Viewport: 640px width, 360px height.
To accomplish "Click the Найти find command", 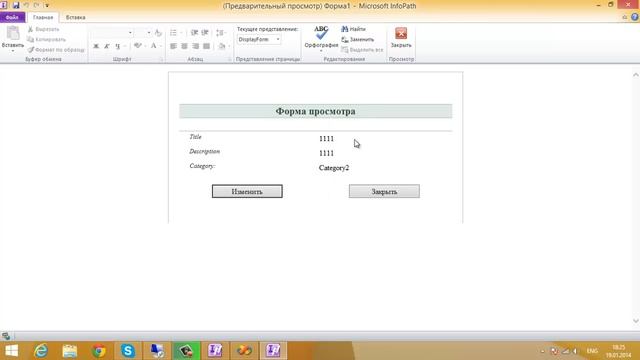I will (x=353, y=29).
